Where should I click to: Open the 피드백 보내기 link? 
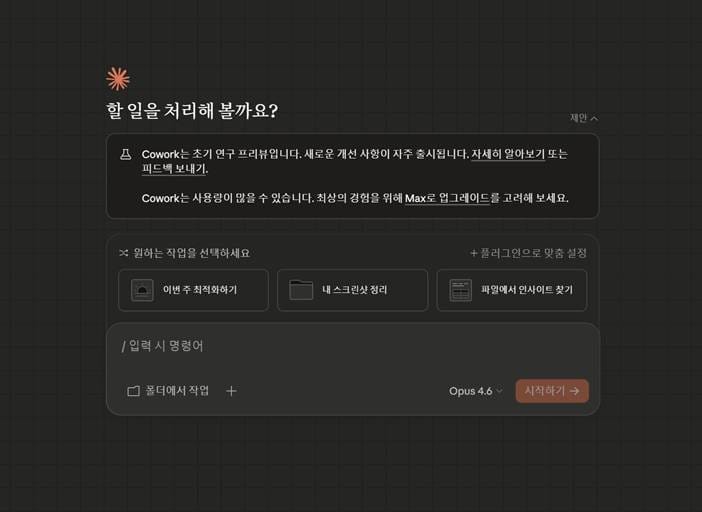[x=174, y=169]
